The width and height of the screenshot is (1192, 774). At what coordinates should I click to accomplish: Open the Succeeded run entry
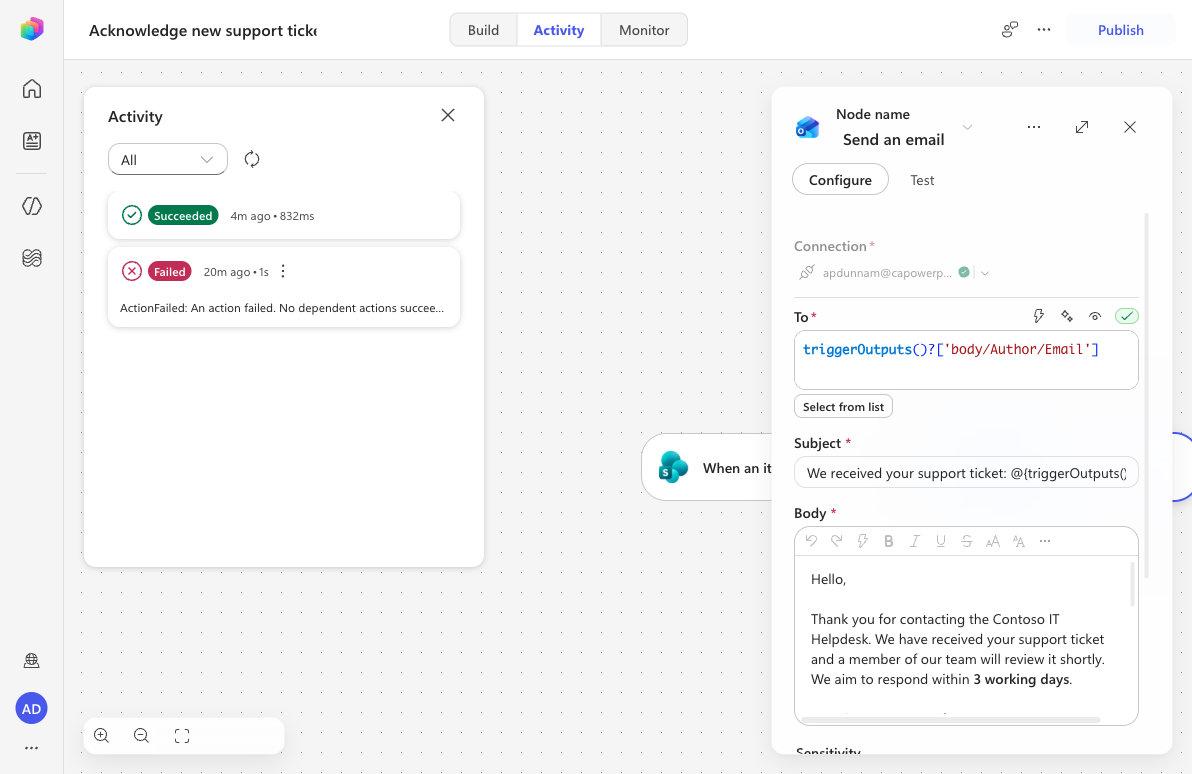[284, 215]
